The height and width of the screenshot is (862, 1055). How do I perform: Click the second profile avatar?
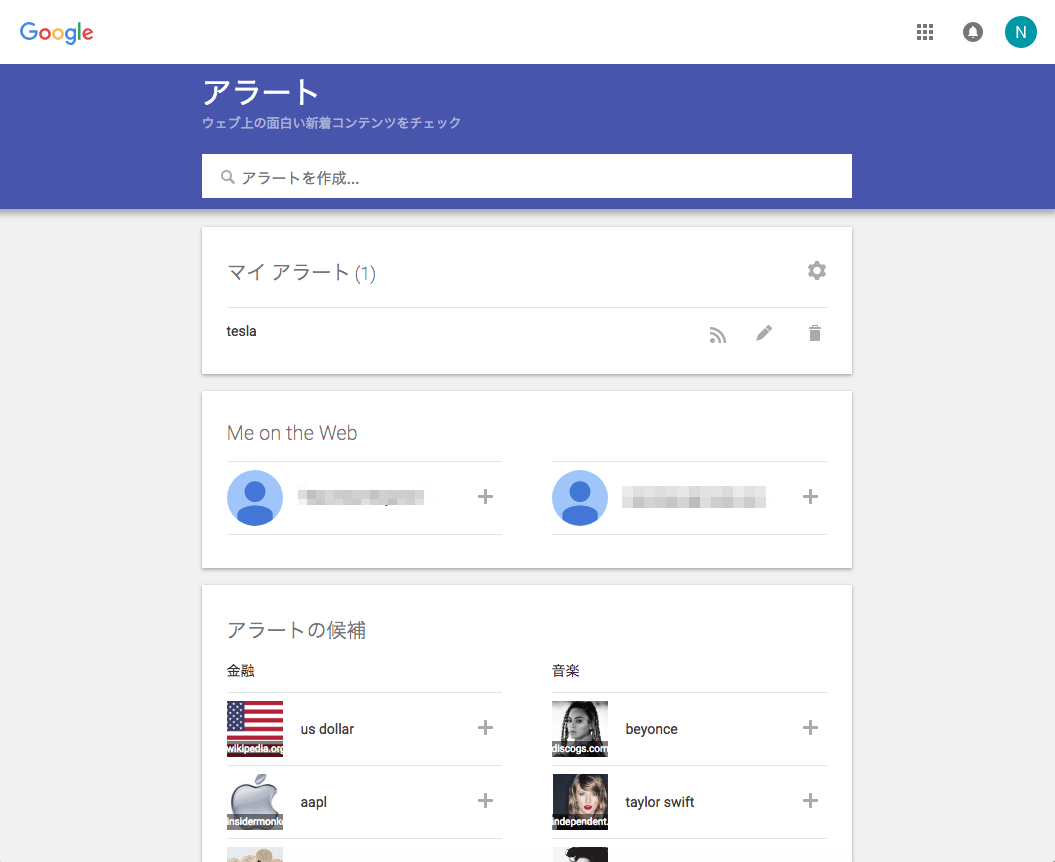pyautogui.click(x=579, y=498)
